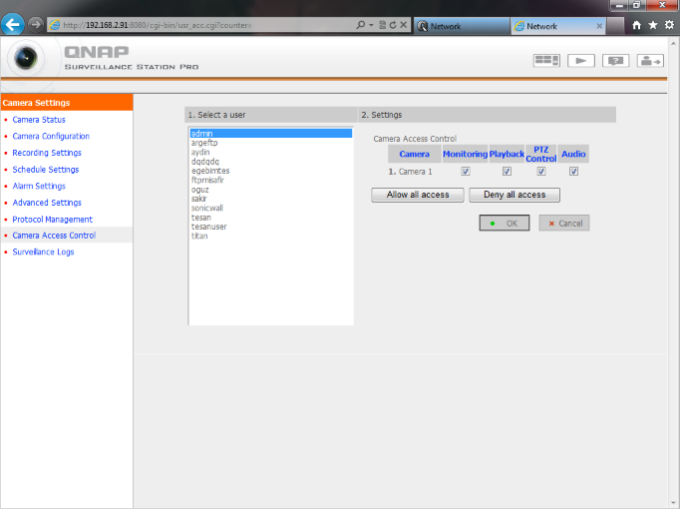This screenshot has height=509, width=680.
Task: Disable Audio checkbox for Camera 1
Action: click(574, 172)
